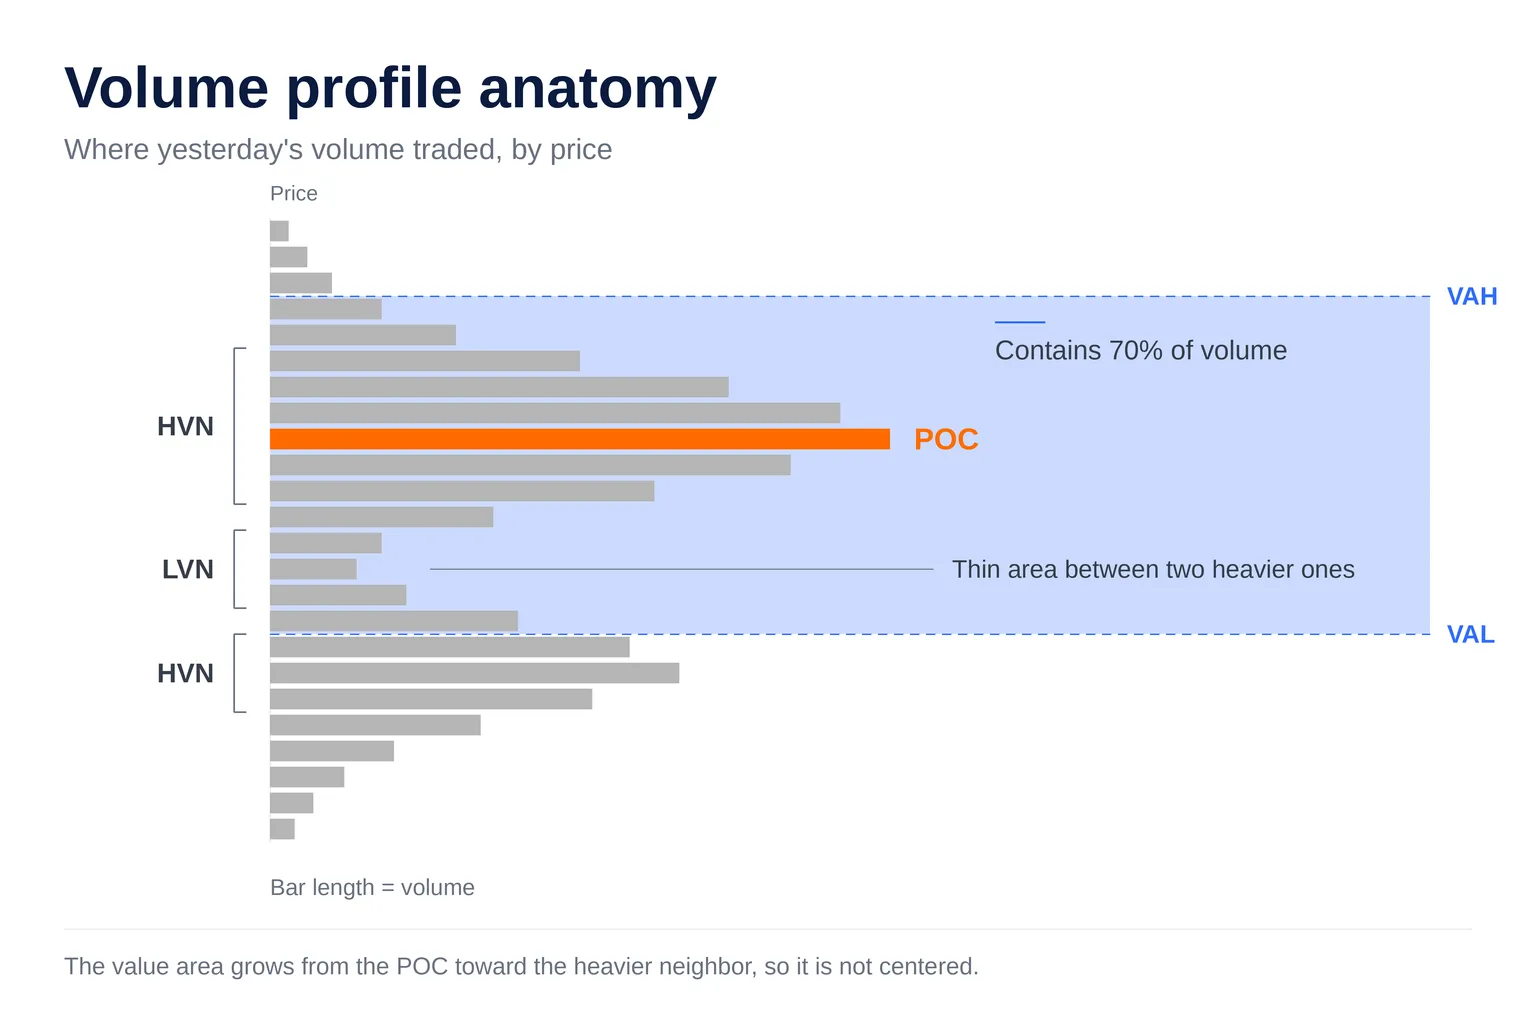Click the topmost shortest gray bar
The height and width of the screenshot is (1024, 1536).
pos(279,231)
